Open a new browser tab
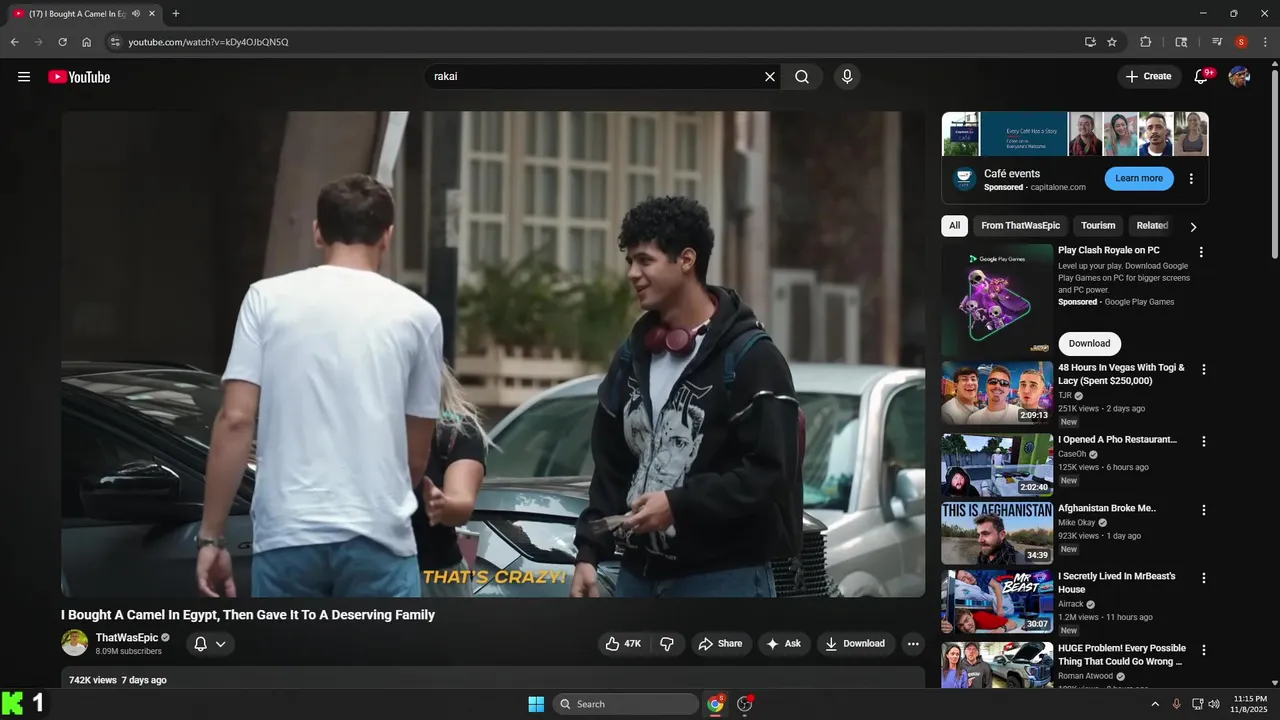 click(176, 14)
